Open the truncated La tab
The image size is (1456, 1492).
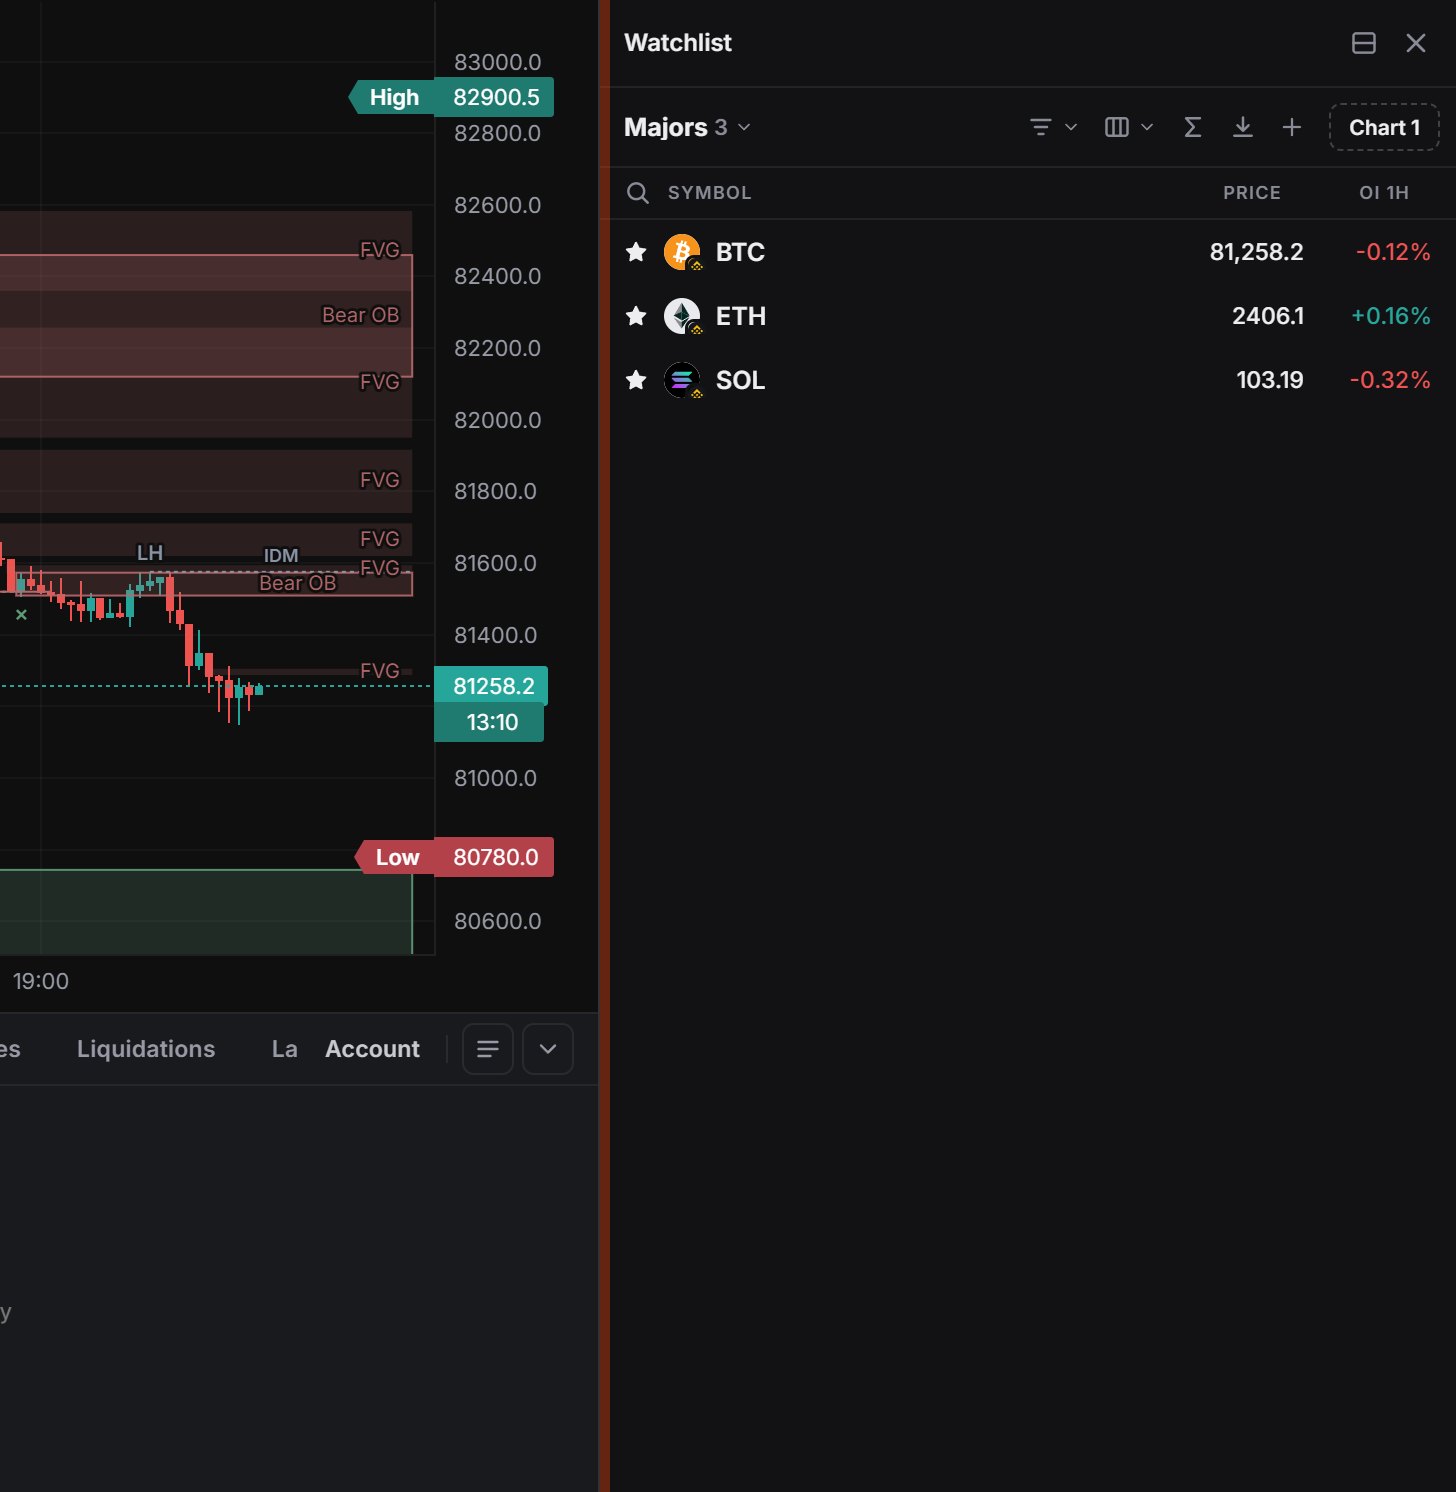tap(285, 1049)
